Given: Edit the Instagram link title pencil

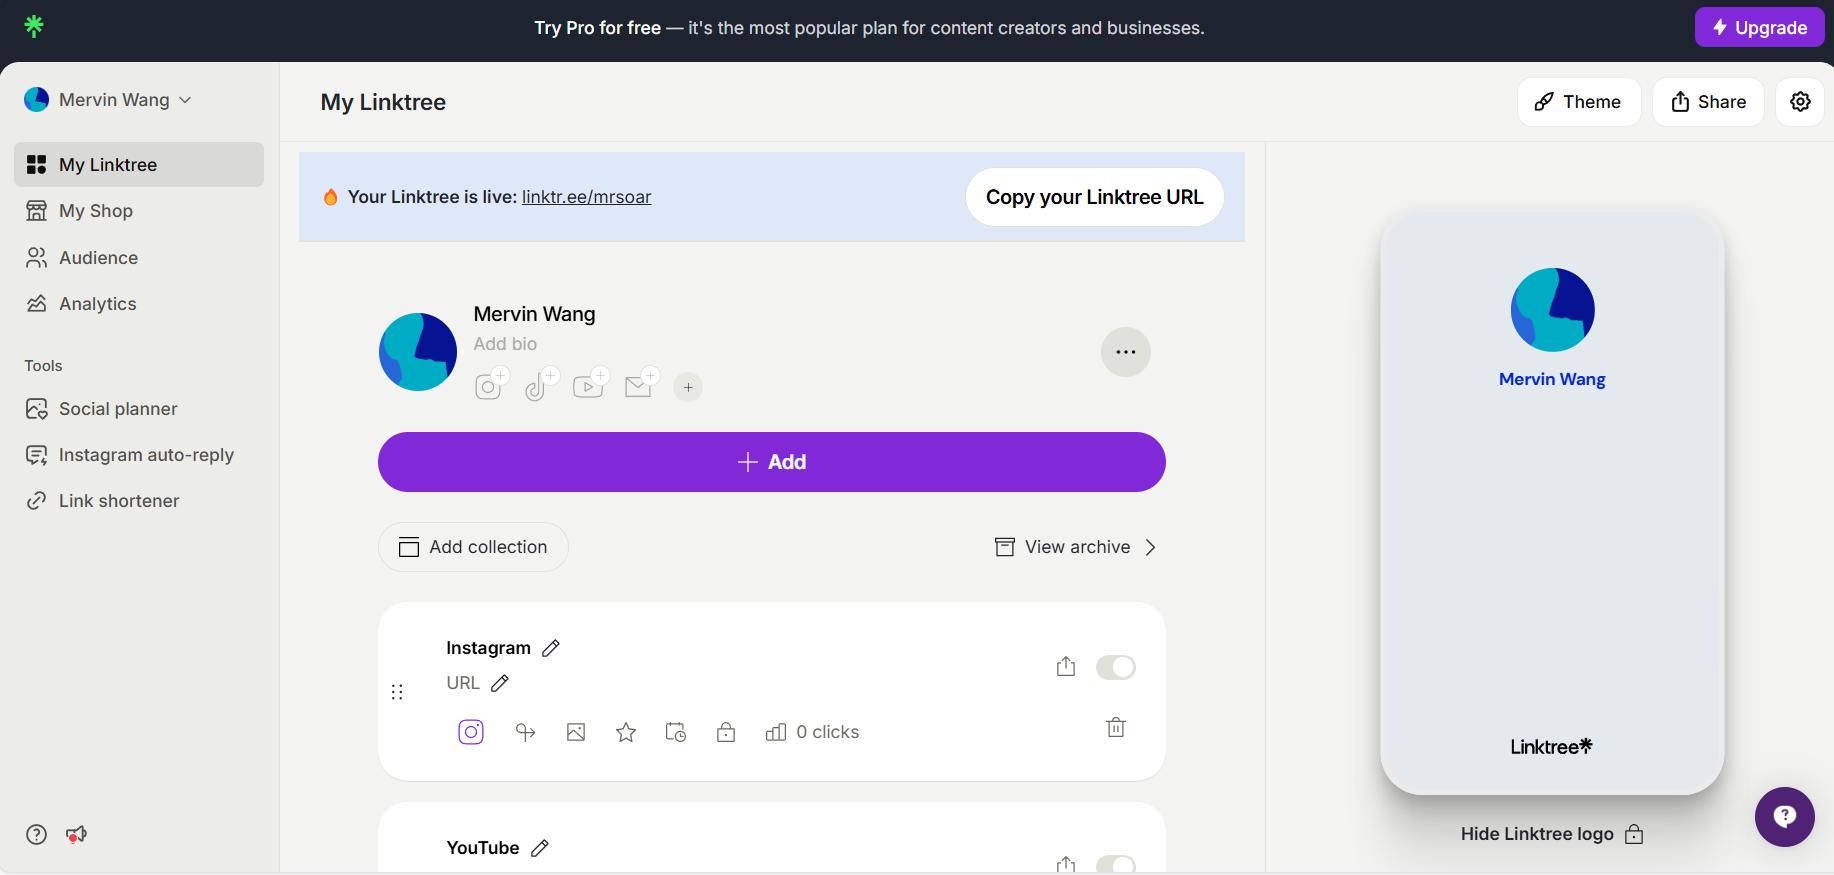Looking at the screenshot, I should 551,648.
